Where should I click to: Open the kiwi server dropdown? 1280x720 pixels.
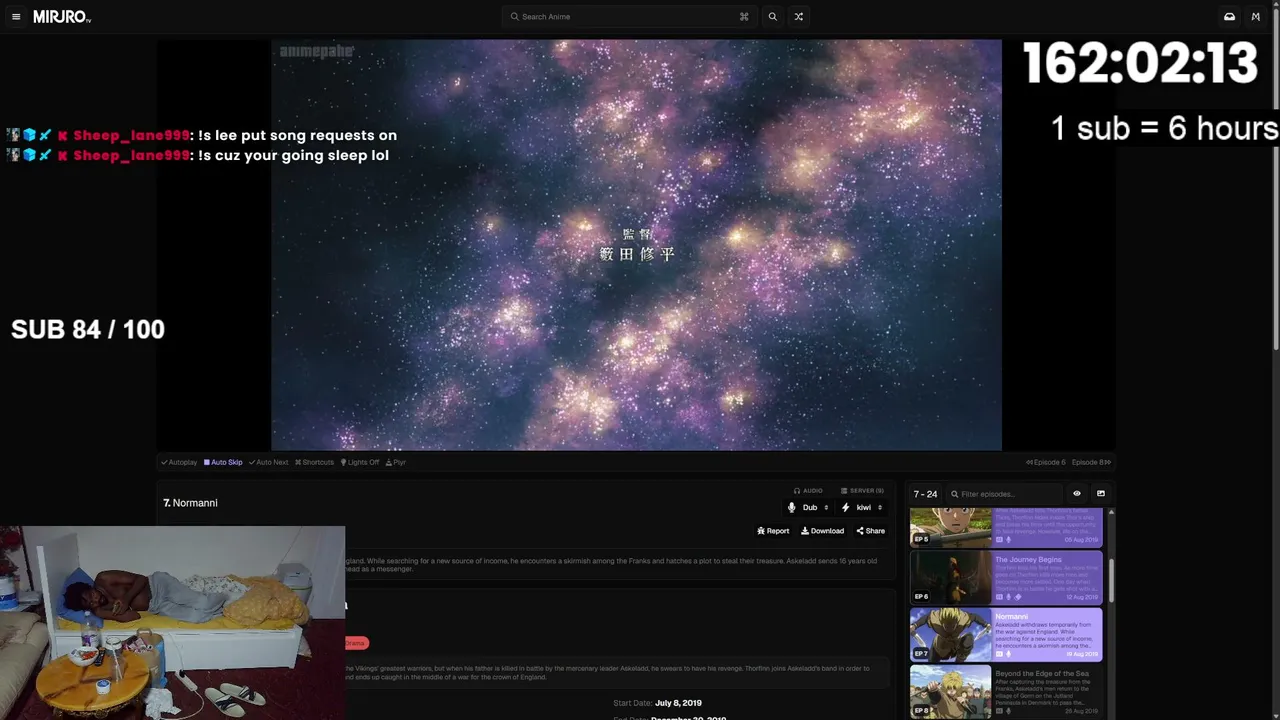[862, 508]
